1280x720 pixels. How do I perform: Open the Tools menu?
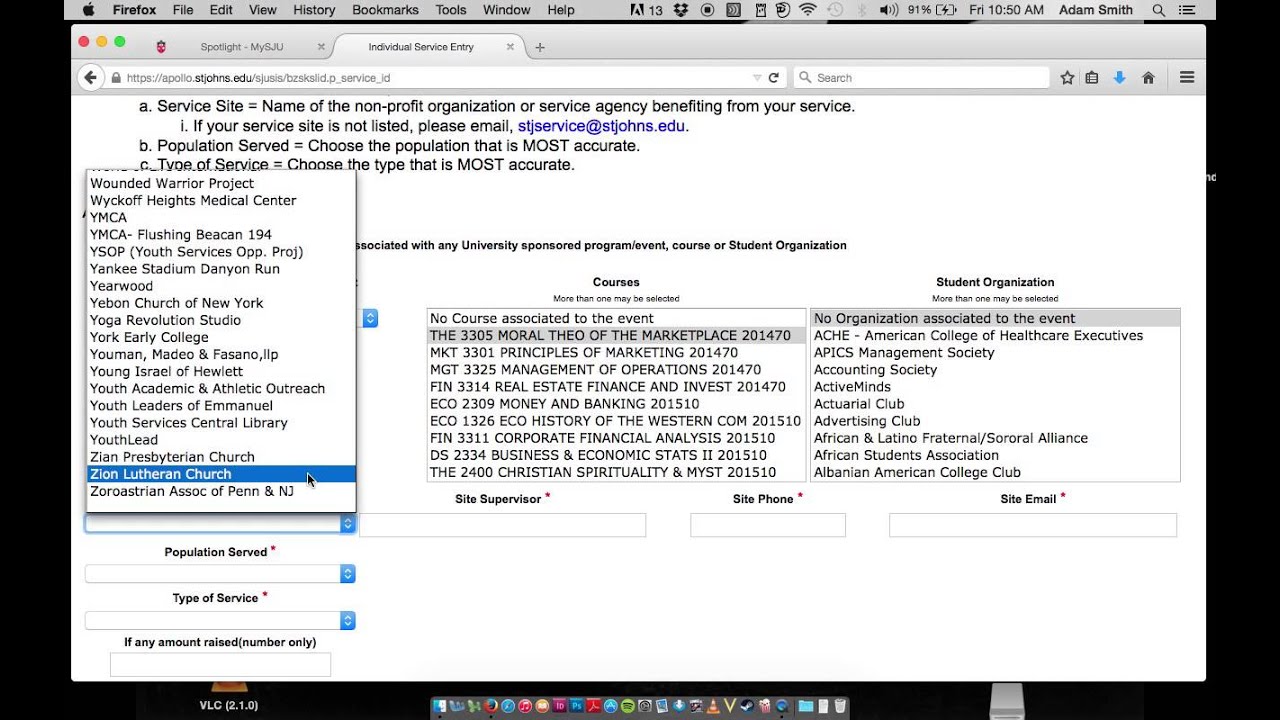pyautogui.click(x=451, y=10)
